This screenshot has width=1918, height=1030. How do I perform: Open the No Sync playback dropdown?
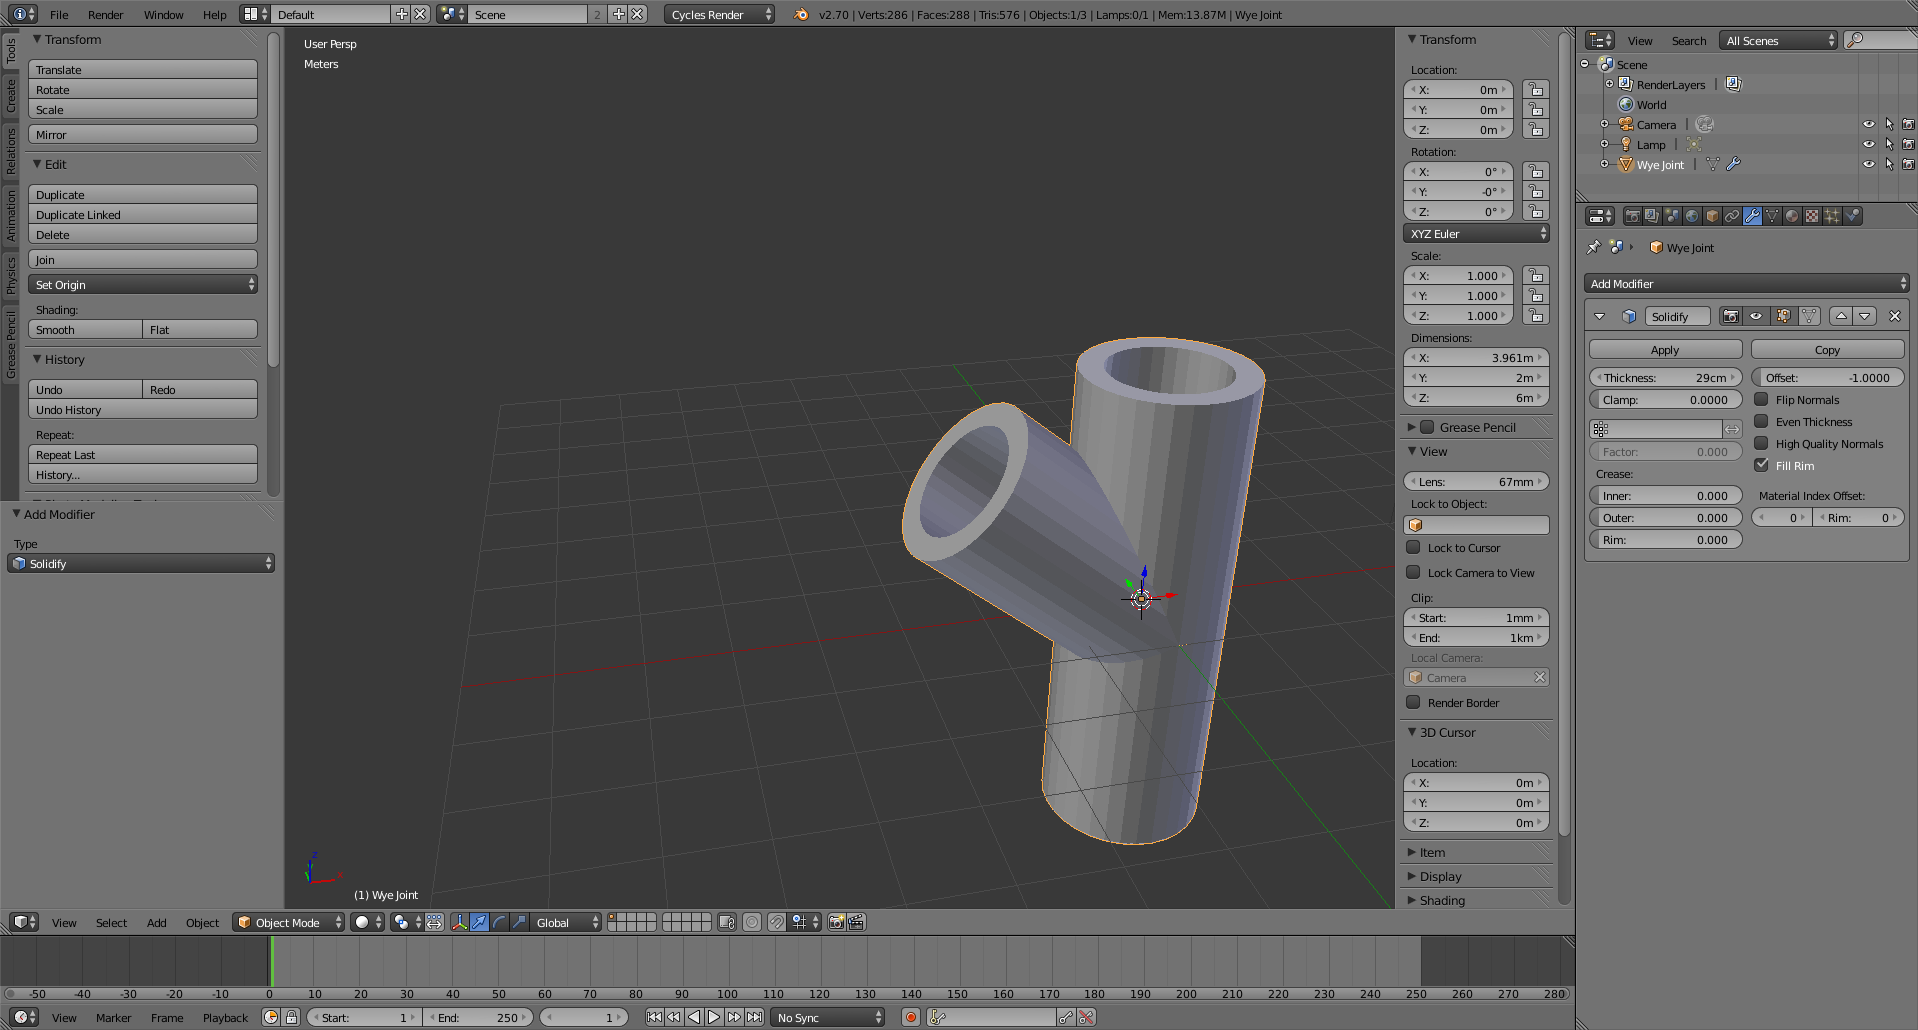(828, 1017)
